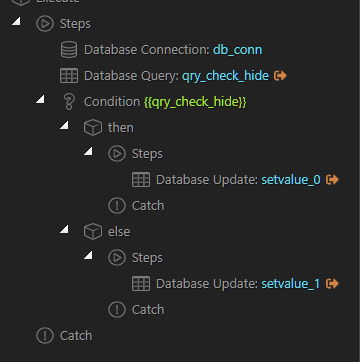Viewport: 360px width, 362px height.
Task: Select the db_conn connection name
Action: point(238,50)
